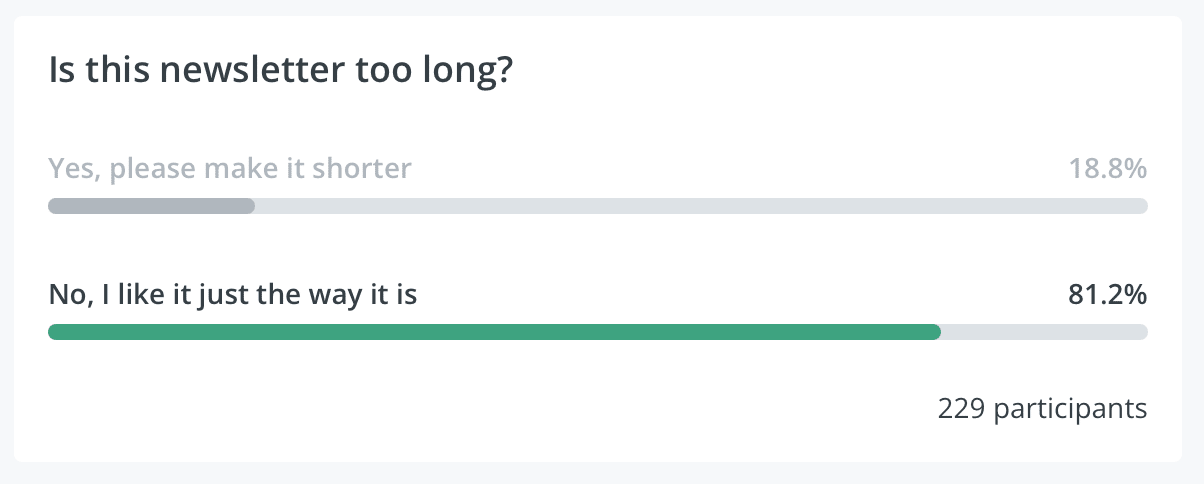The width and height of the screenshot is (1204, 484).
Task: Click the number 229 in participants count
Action: (x=958, y=409)
